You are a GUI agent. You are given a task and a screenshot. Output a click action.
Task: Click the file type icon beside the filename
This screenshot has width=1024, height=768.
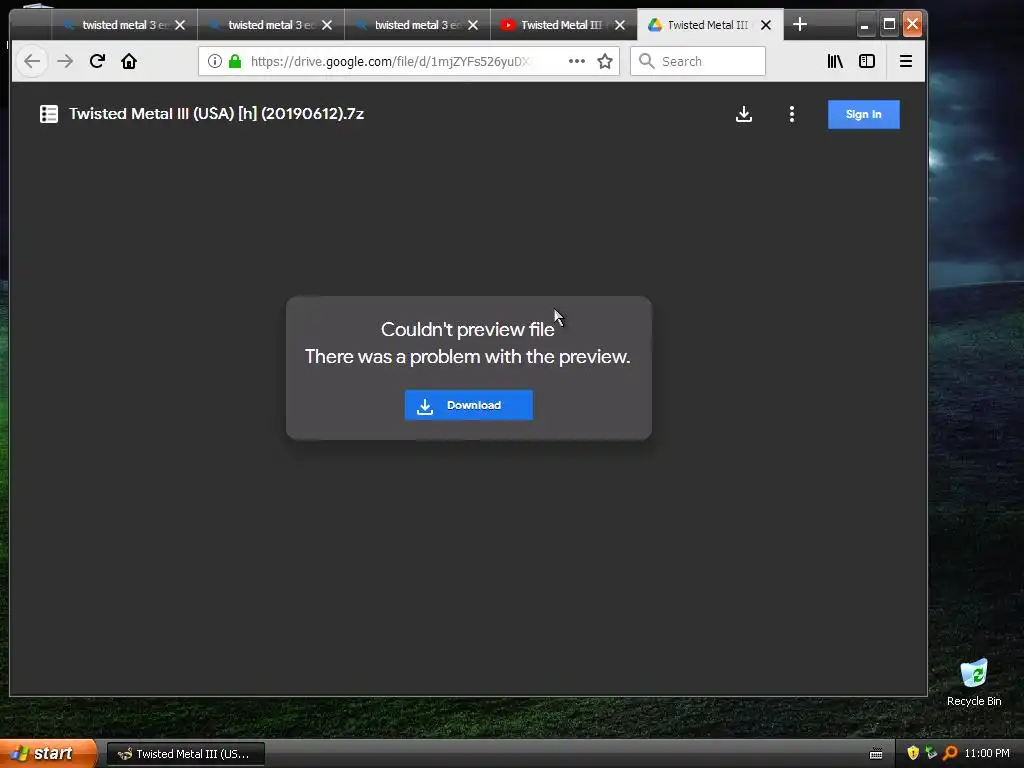coord(49,114)
